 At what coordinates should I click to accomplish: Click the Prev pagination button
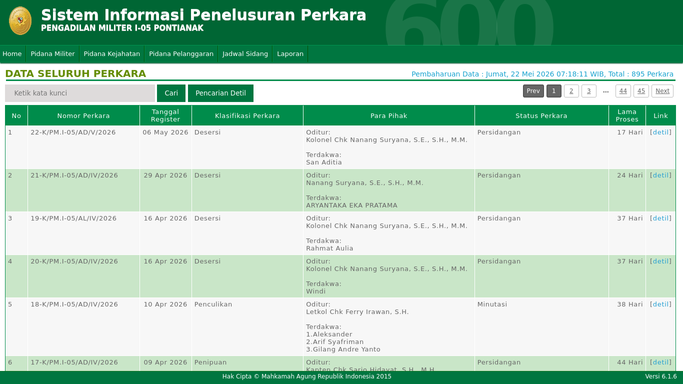pyautogui.click(x=533, y=91)
